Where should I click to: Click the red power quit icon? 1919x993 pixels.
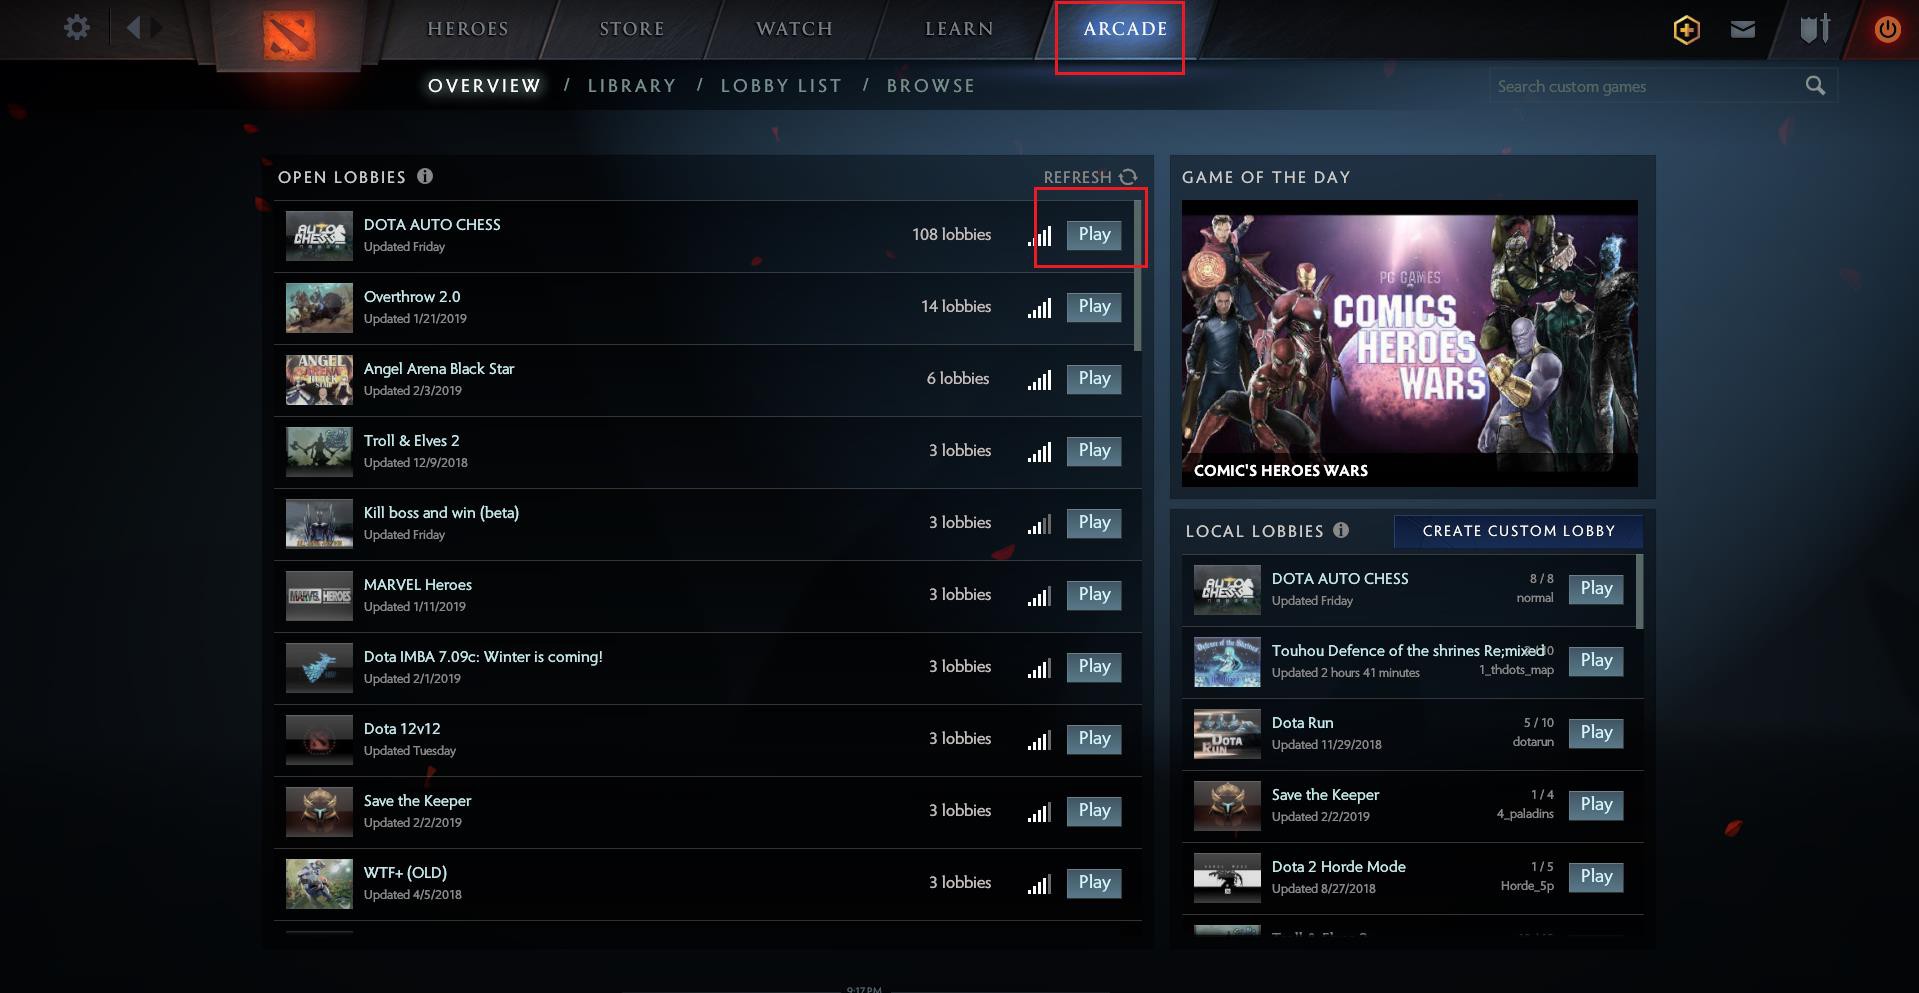click(x=1887, y=30)
